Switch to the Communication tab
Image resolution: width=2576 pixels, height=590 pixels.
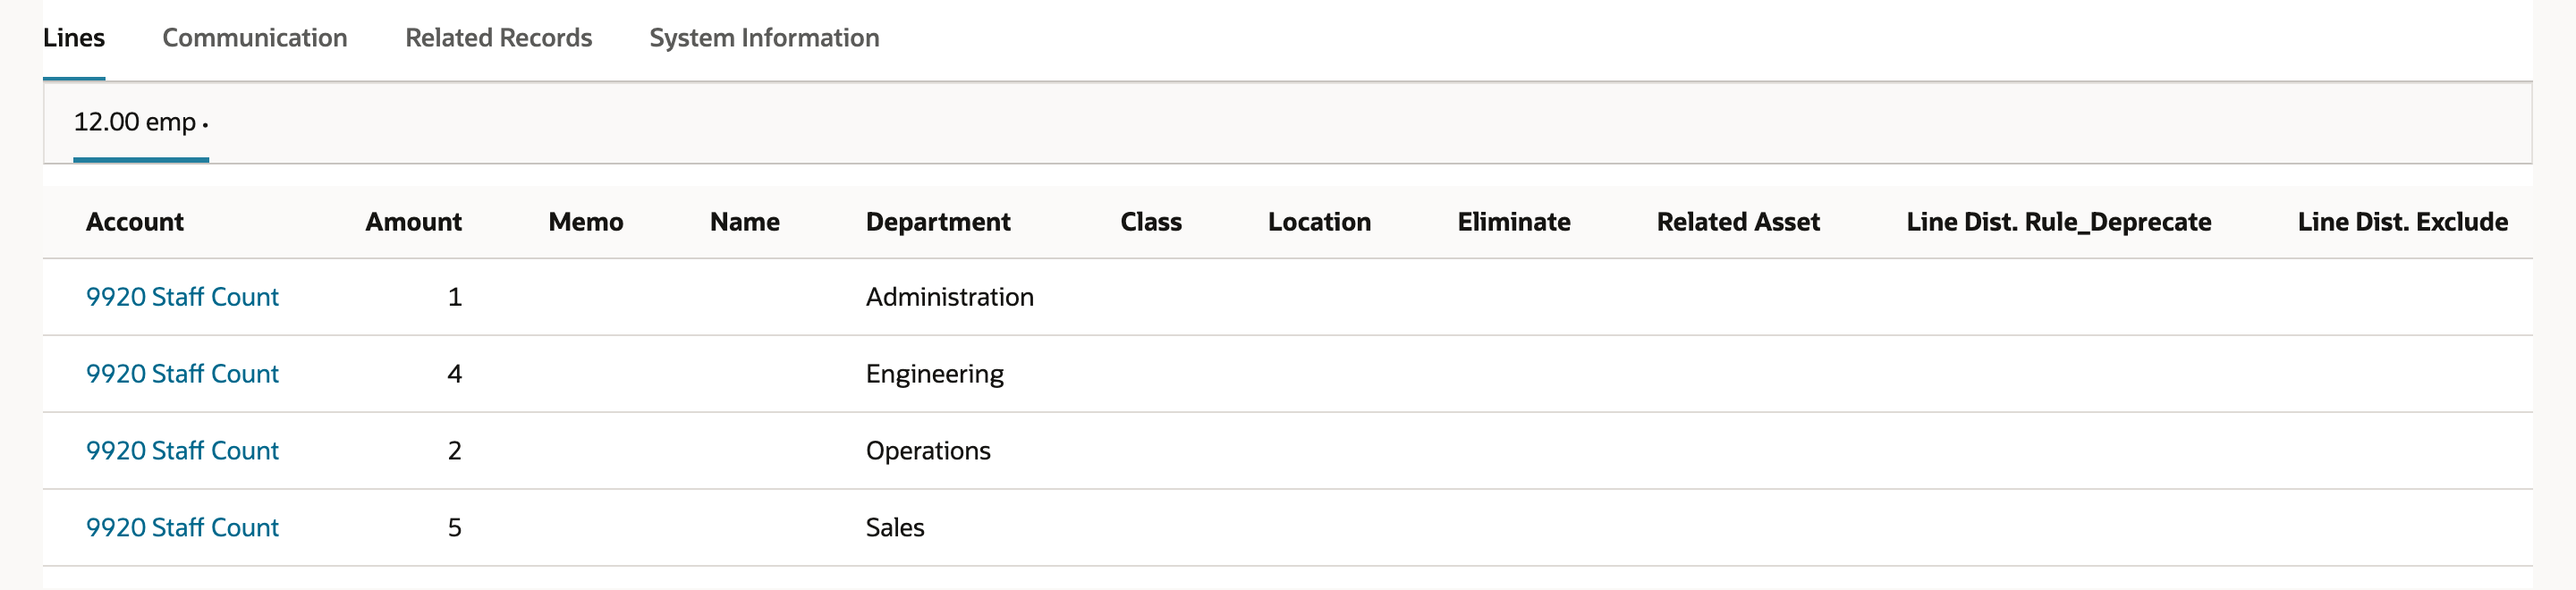click(255, 38)
